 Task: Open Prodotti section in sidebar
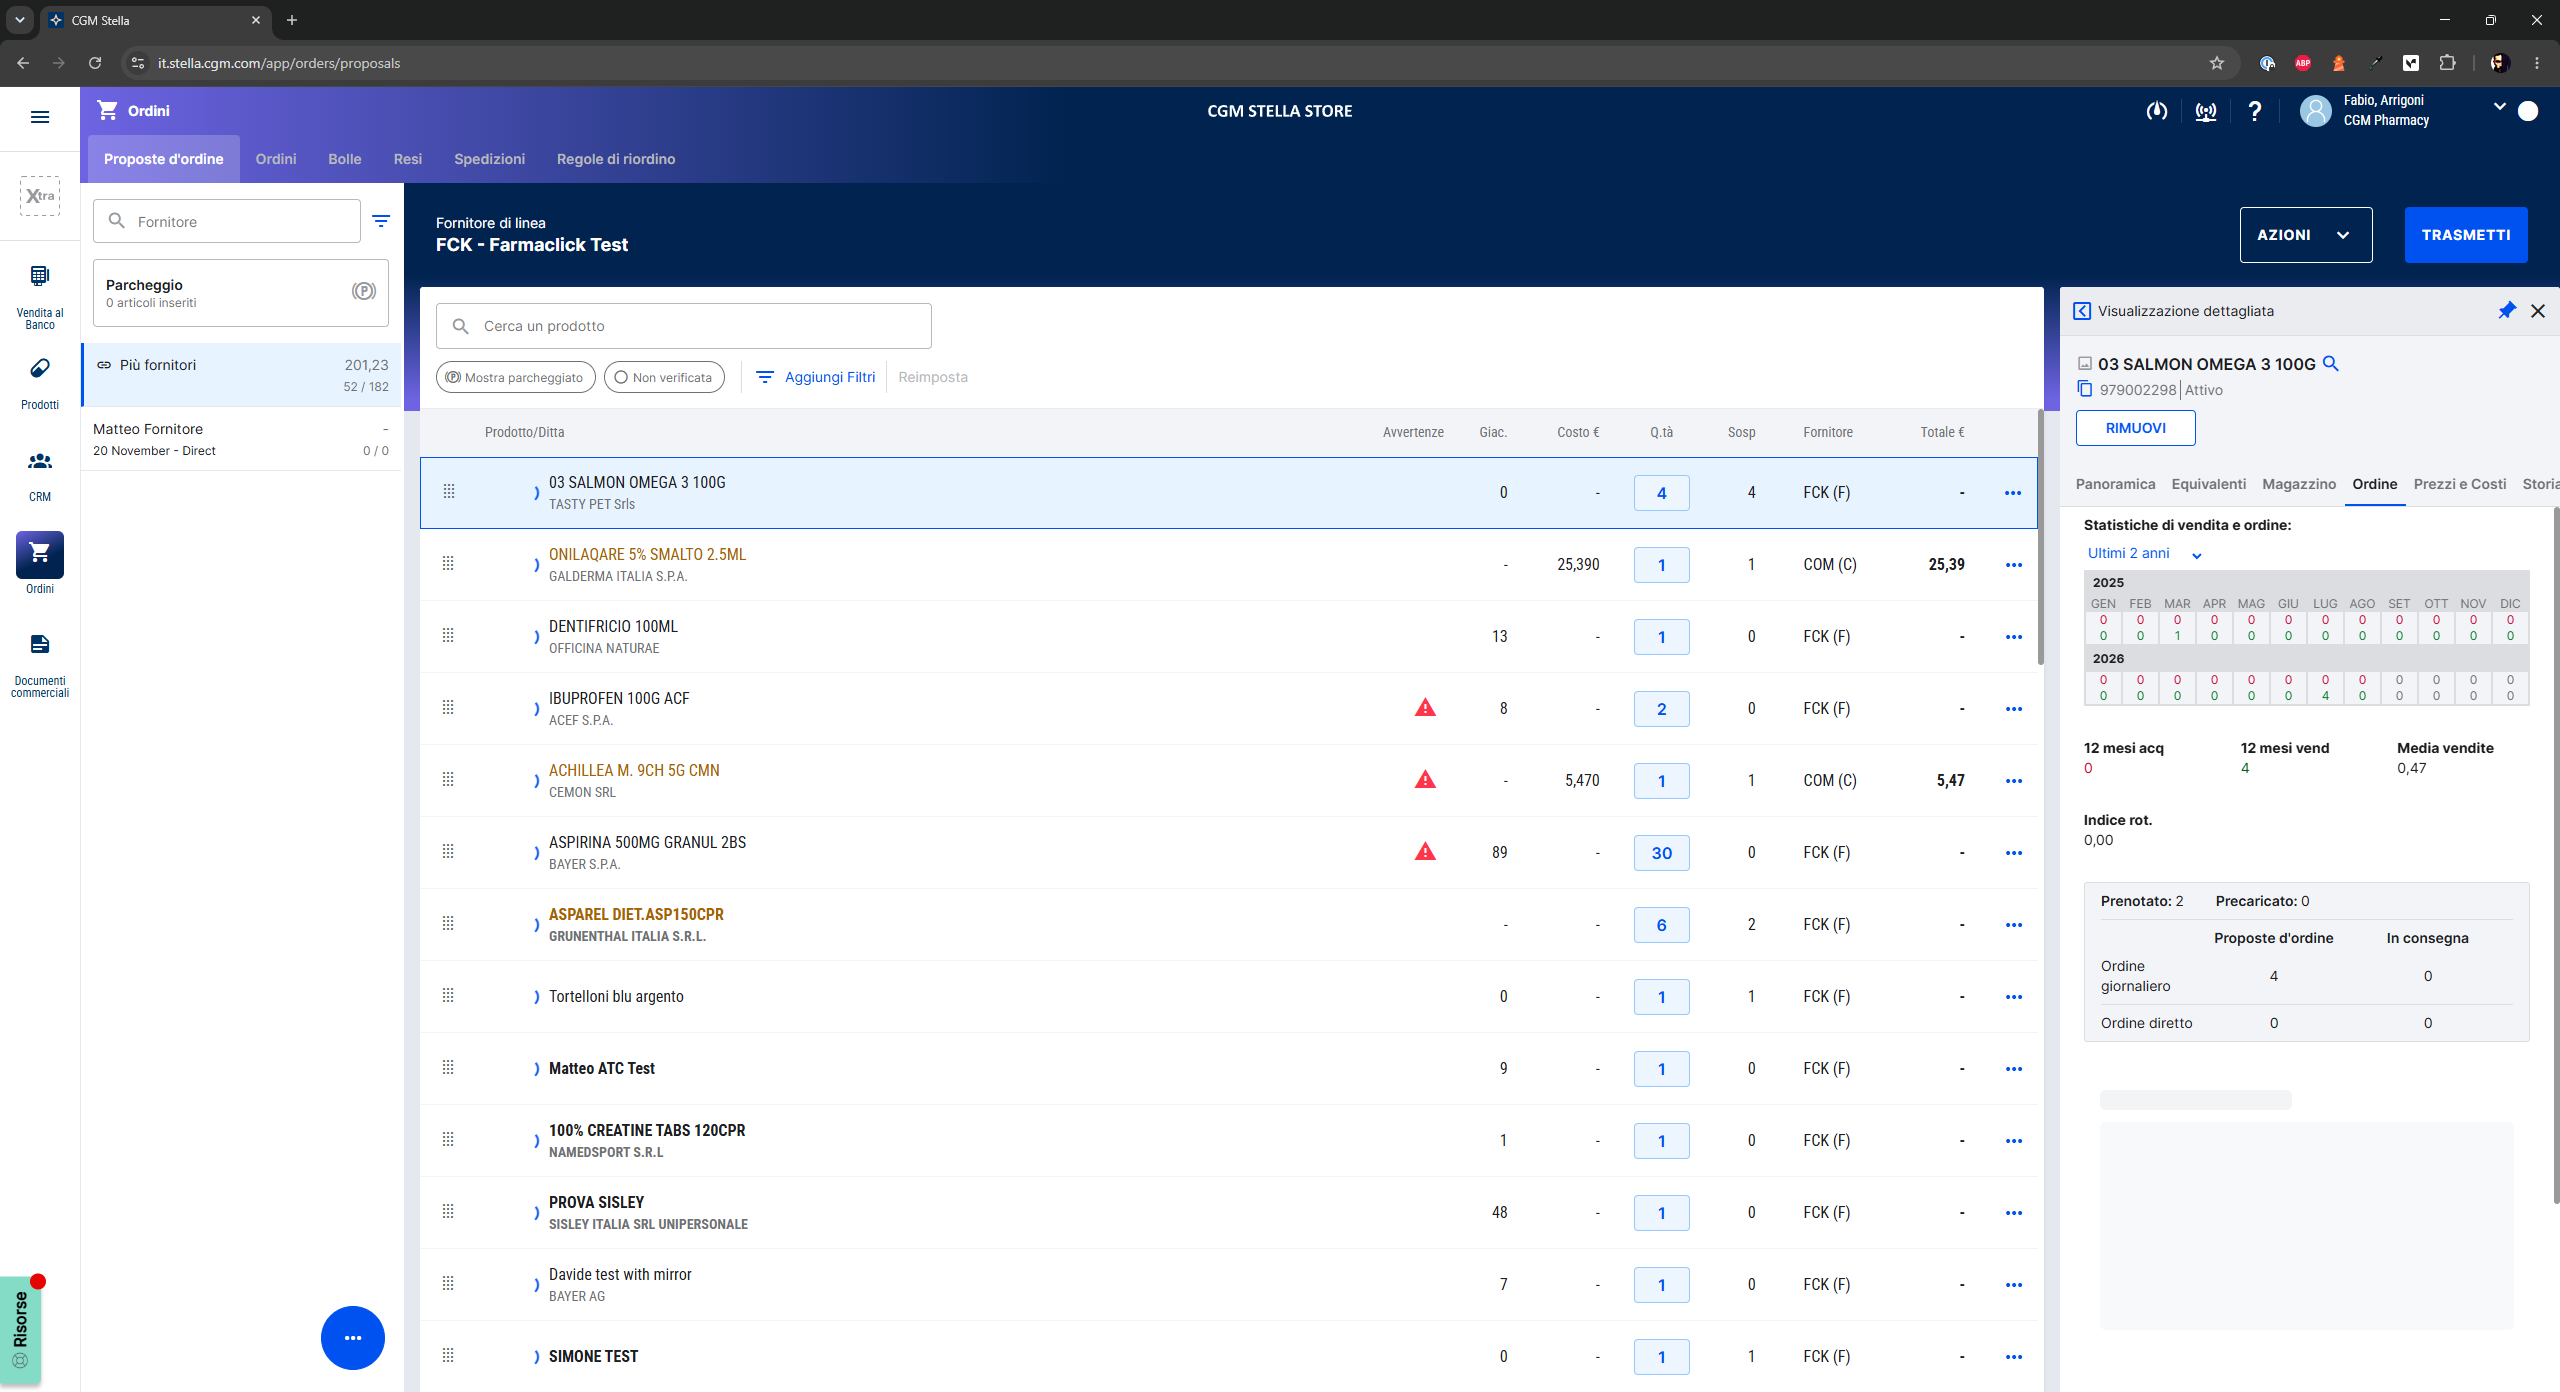pos(40,384)
